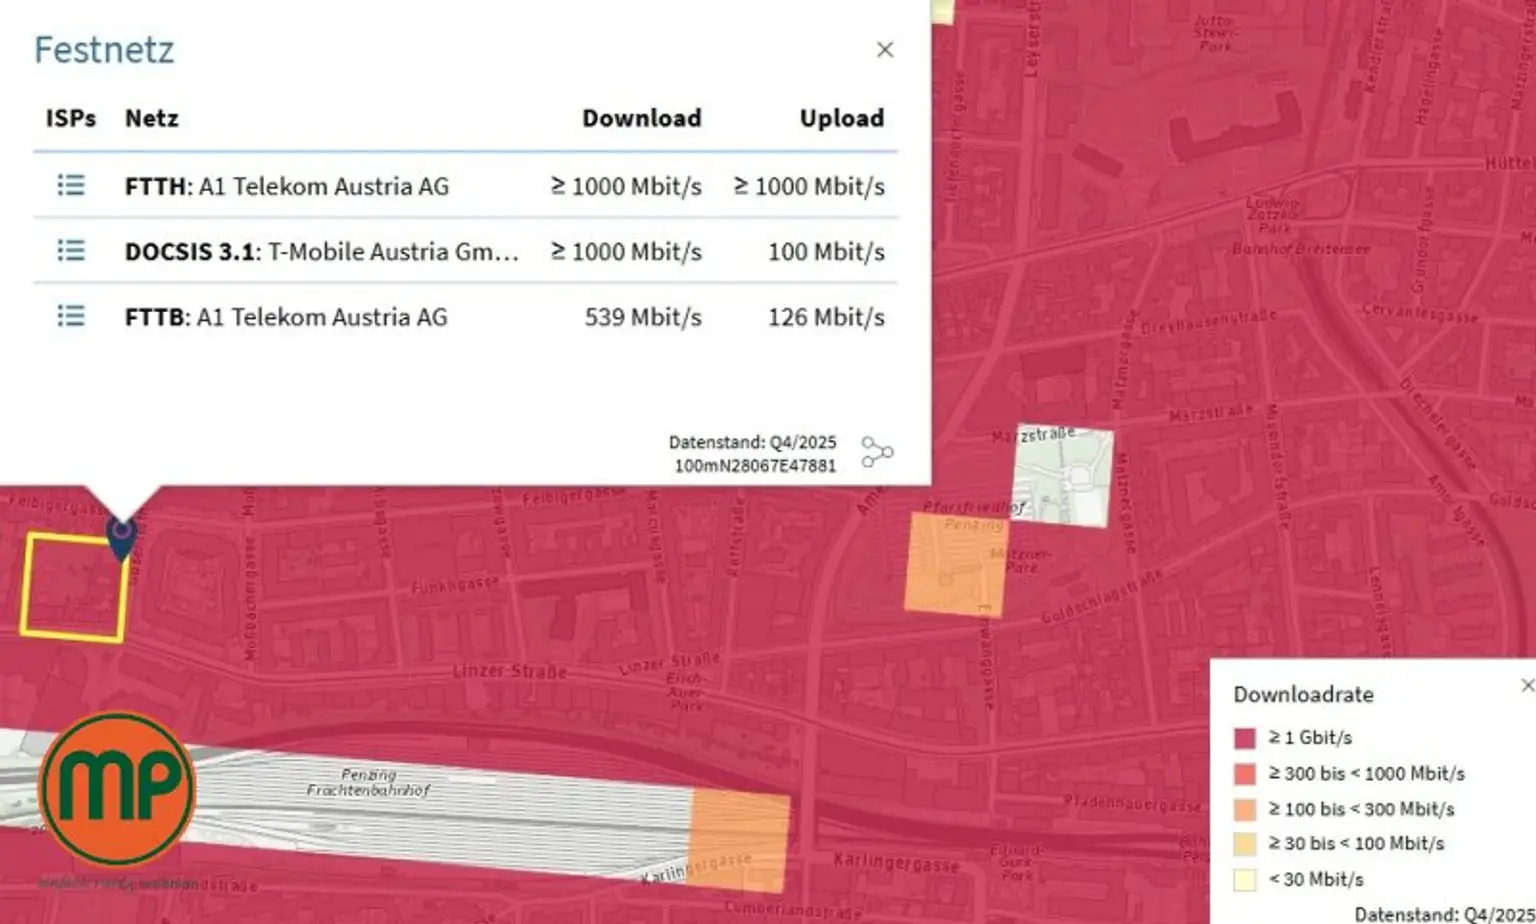Open ISP list for DOCSIS 3.1 T-Mobile row

click(x=71, y=250)
